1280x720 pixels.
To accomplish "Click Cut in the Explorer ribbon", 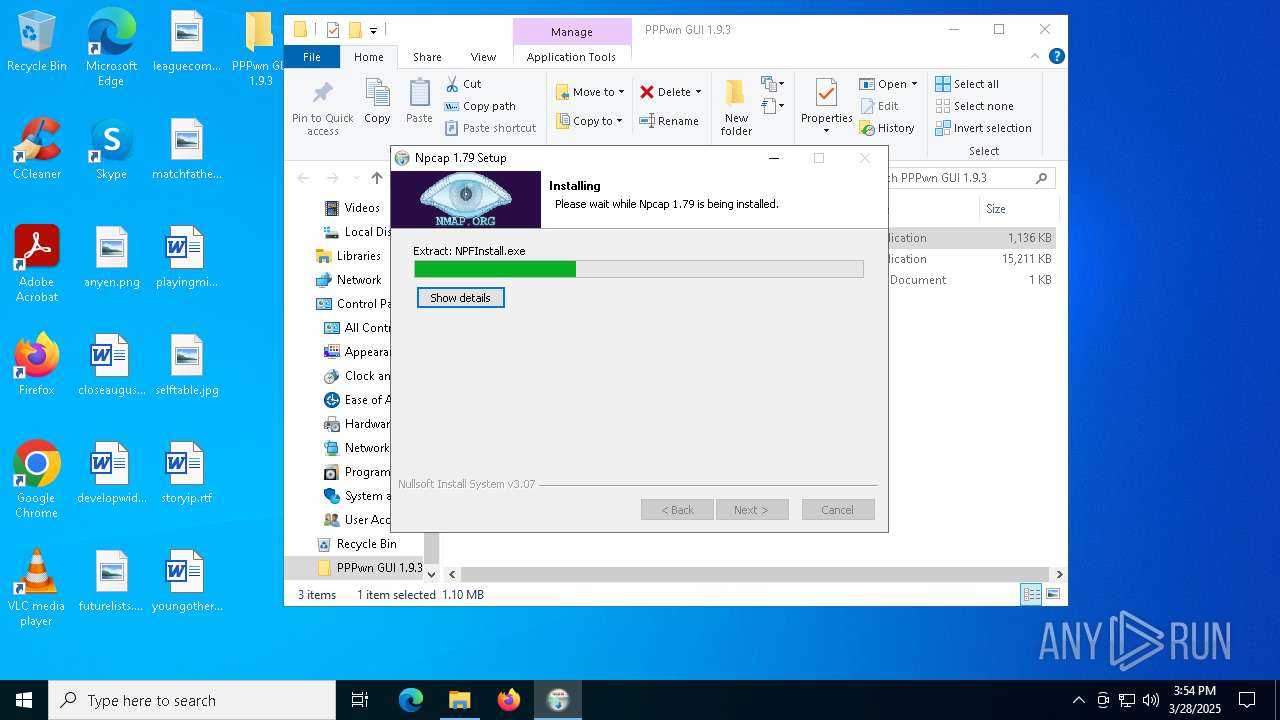I will (x=463, y=84).
